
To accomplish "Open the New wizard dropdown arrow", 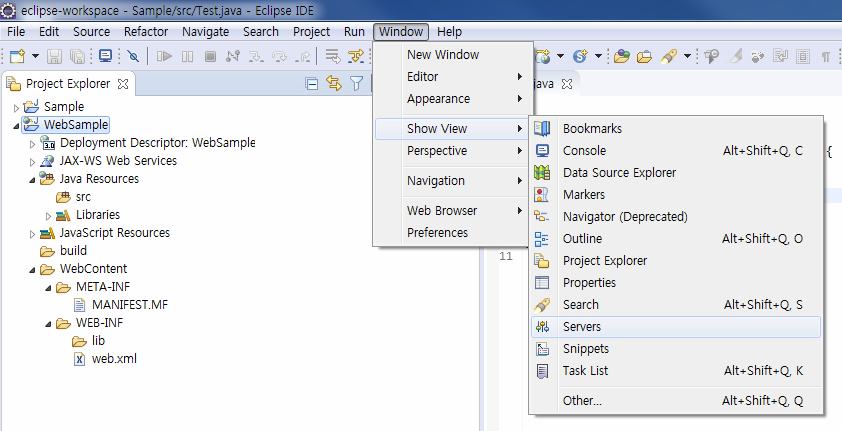I will [35, 56].
